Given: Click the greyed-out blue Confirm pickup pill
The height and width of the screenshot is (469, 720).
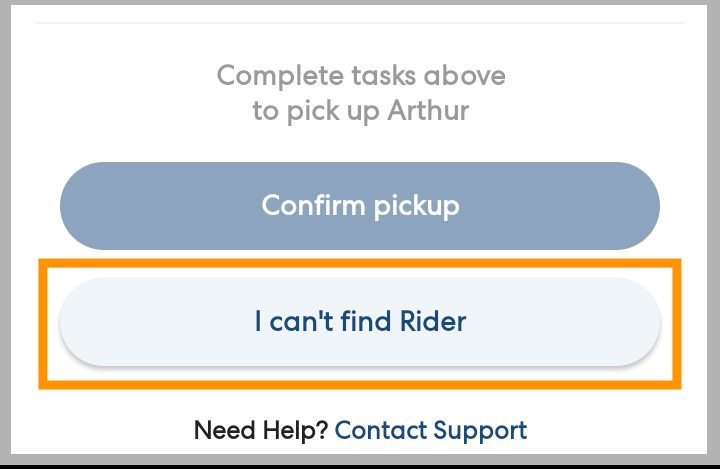Looking at the screenshot, I should (360, 206).
